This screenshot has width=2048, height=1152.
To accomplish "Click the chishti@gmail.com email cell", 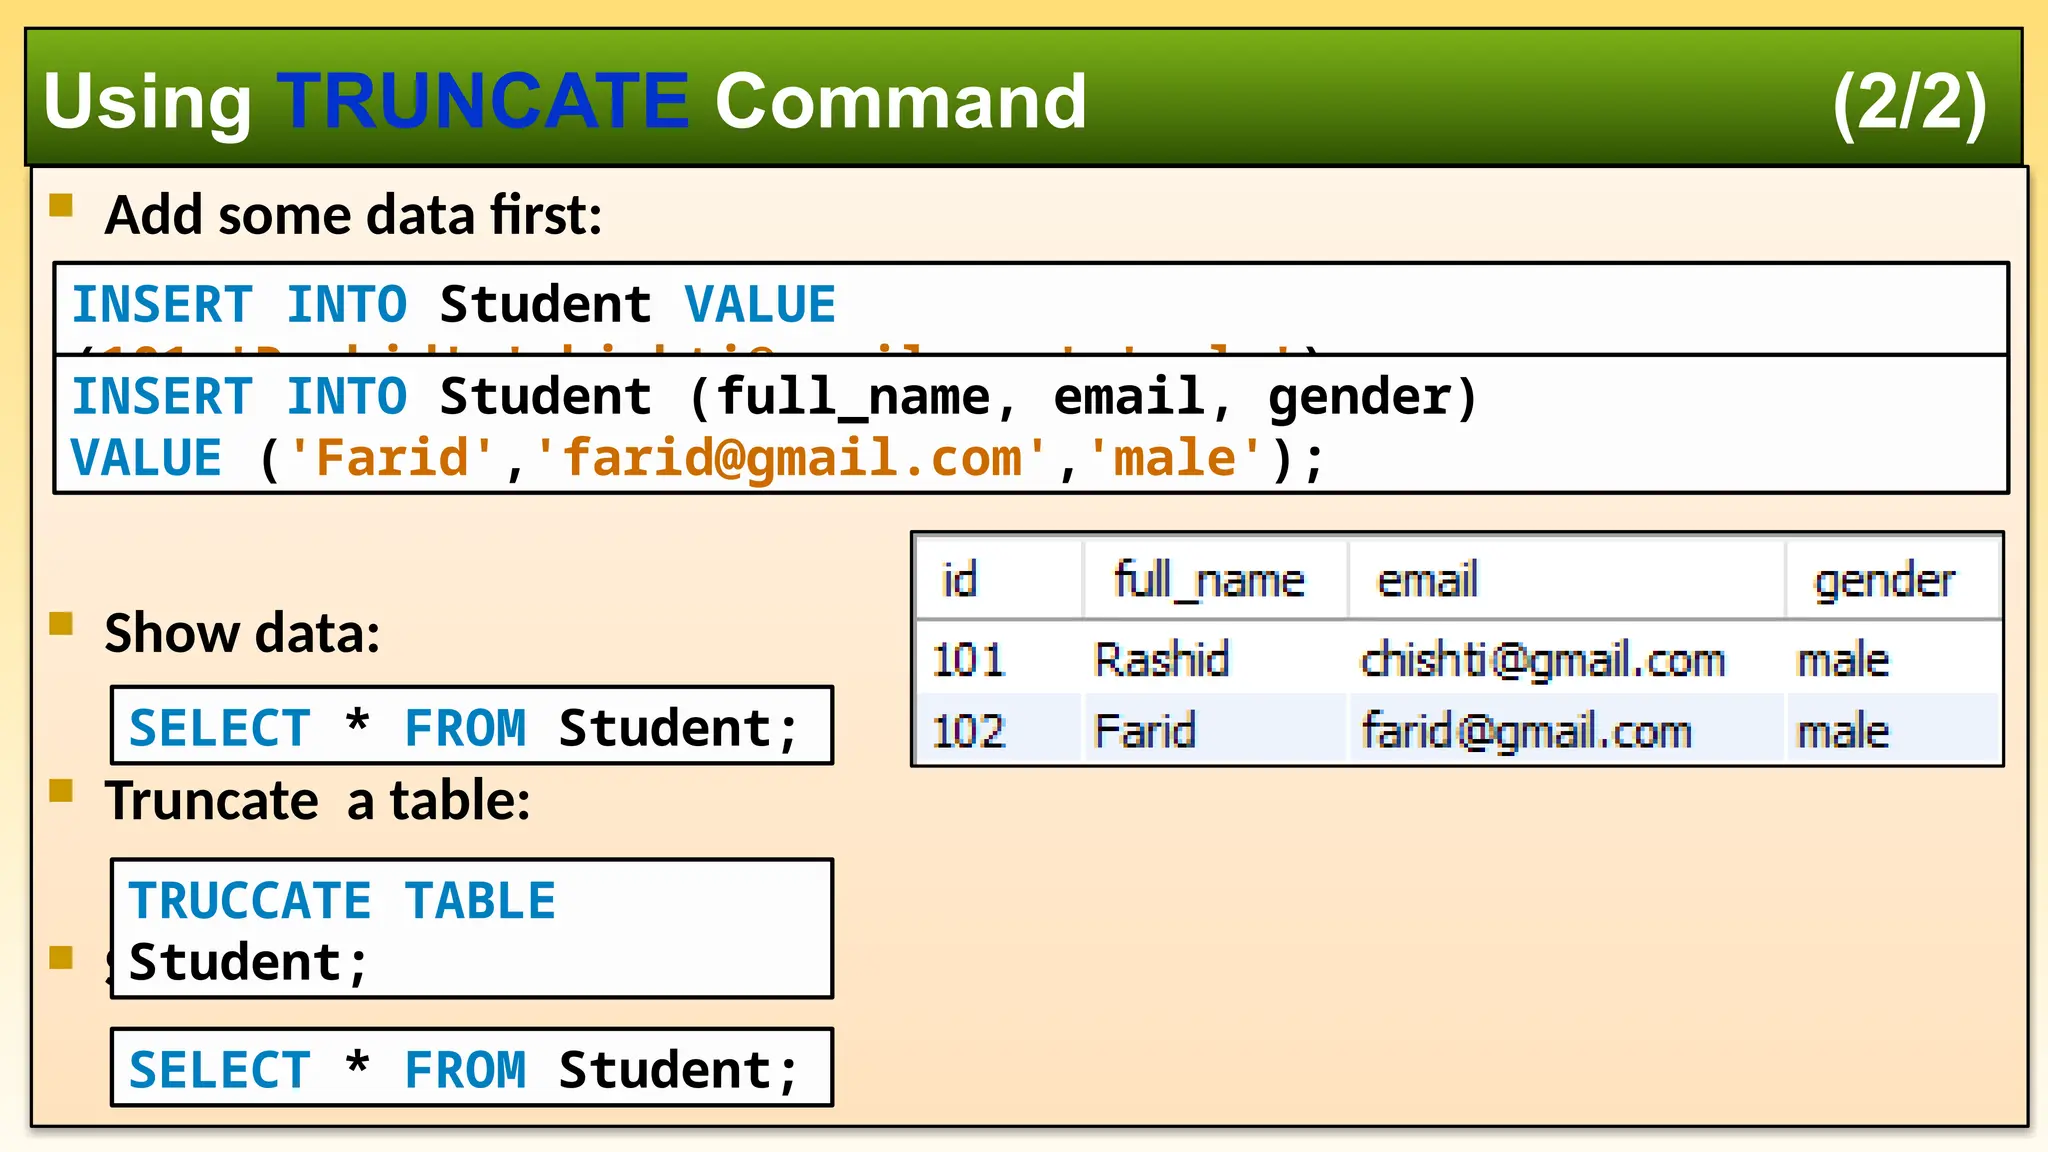I will coord(1543,660).
